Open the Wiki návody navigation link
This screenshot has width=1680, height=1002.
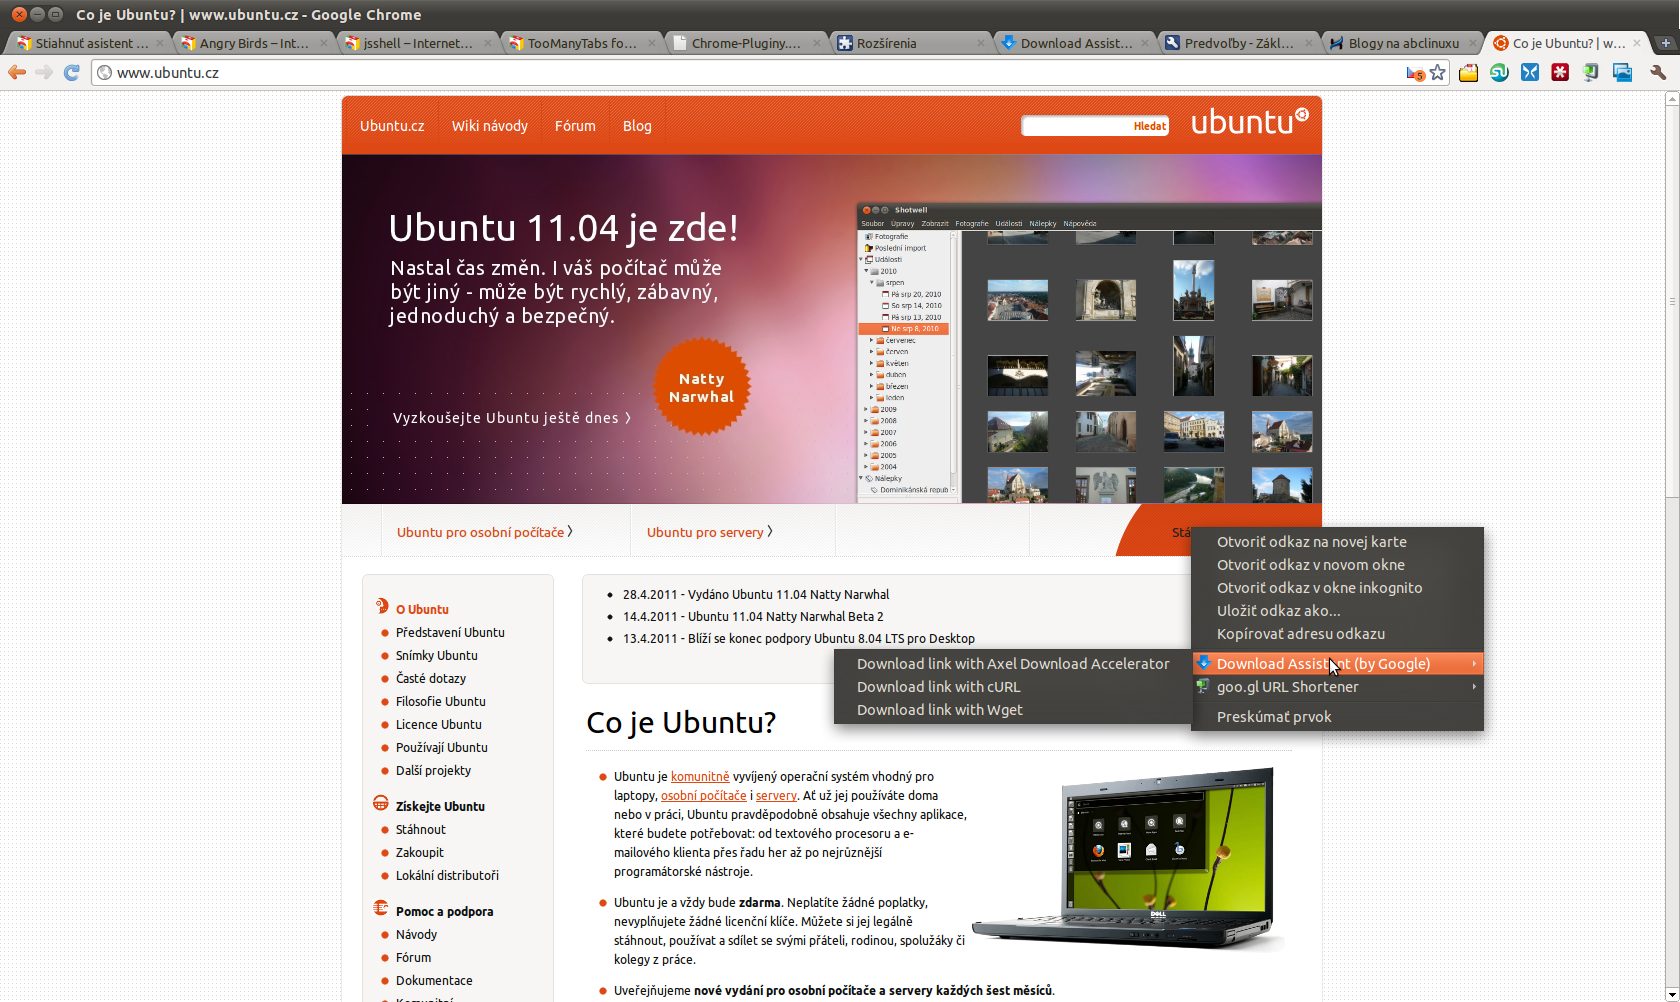[x=489, y=126]
